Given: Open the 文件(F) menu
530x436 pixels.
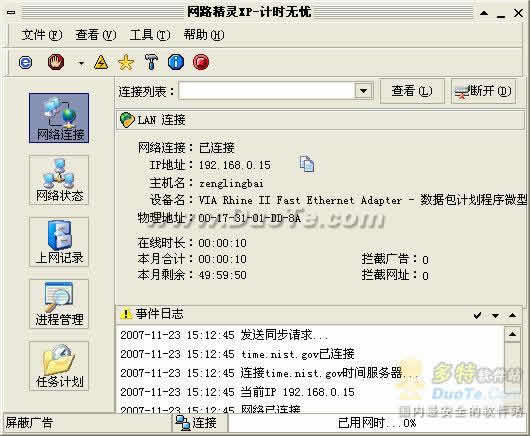Looking at the screenshot, I should [x=42, y=35].
